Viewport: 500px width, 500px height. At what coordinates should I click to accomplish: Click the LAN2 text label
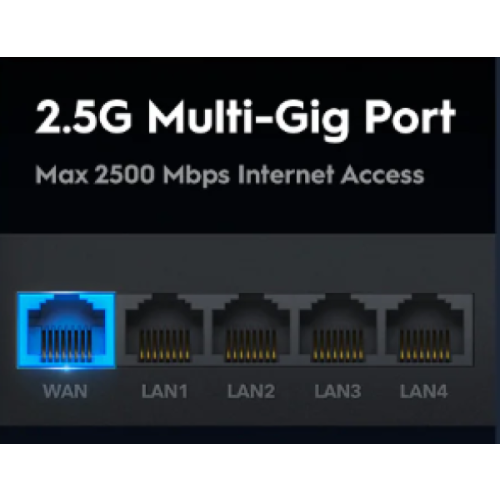coord(251,391)
